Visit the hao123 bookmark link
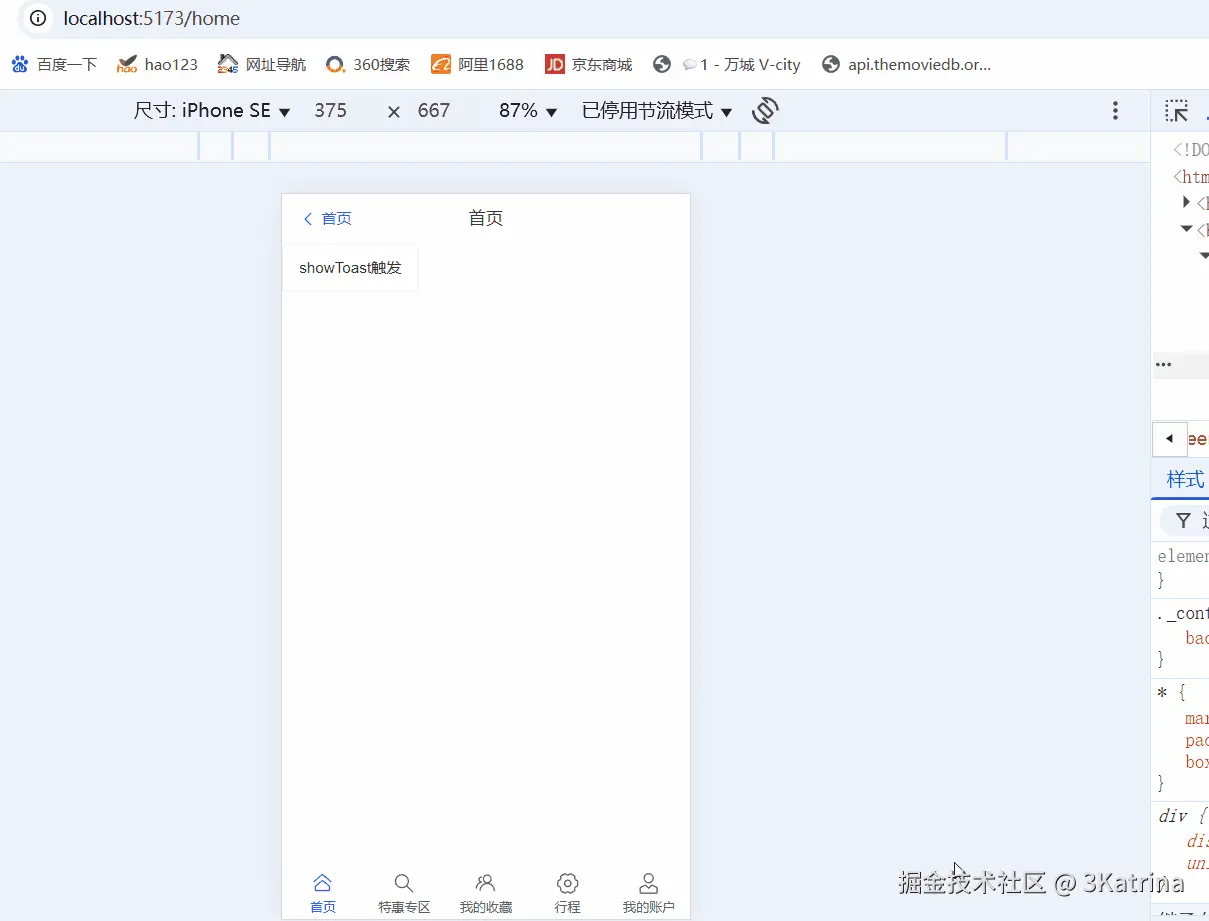 (157, 63)
